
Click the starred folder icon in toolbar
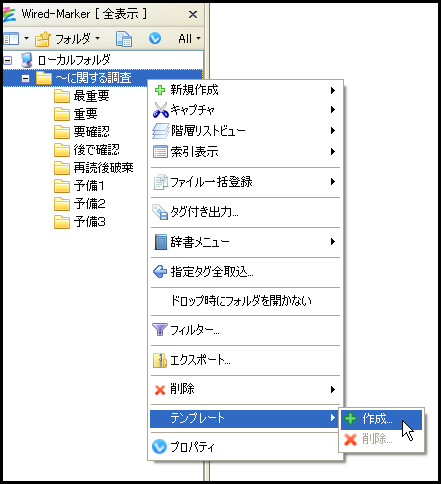pos(43,39)
